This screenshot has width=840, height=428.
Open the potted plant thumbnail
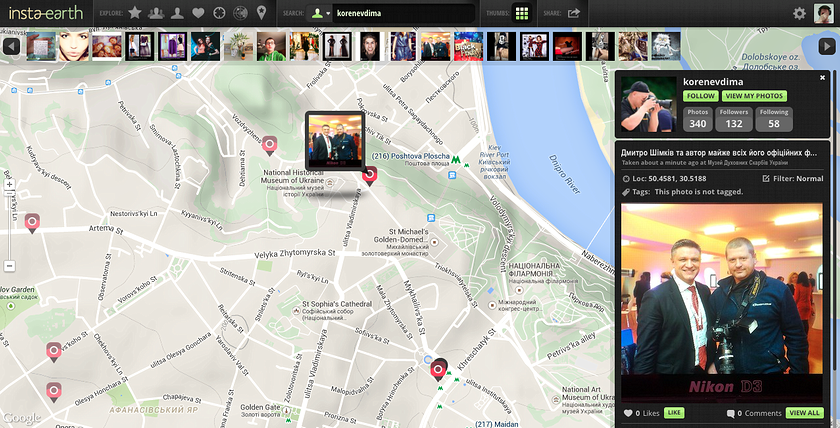238,46
